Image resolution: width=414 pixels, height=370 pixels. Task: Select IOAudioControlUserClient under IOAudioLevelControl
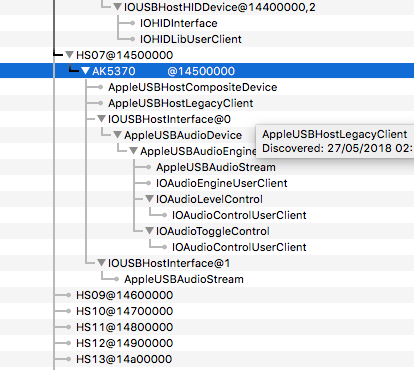(x=239, y=215)
